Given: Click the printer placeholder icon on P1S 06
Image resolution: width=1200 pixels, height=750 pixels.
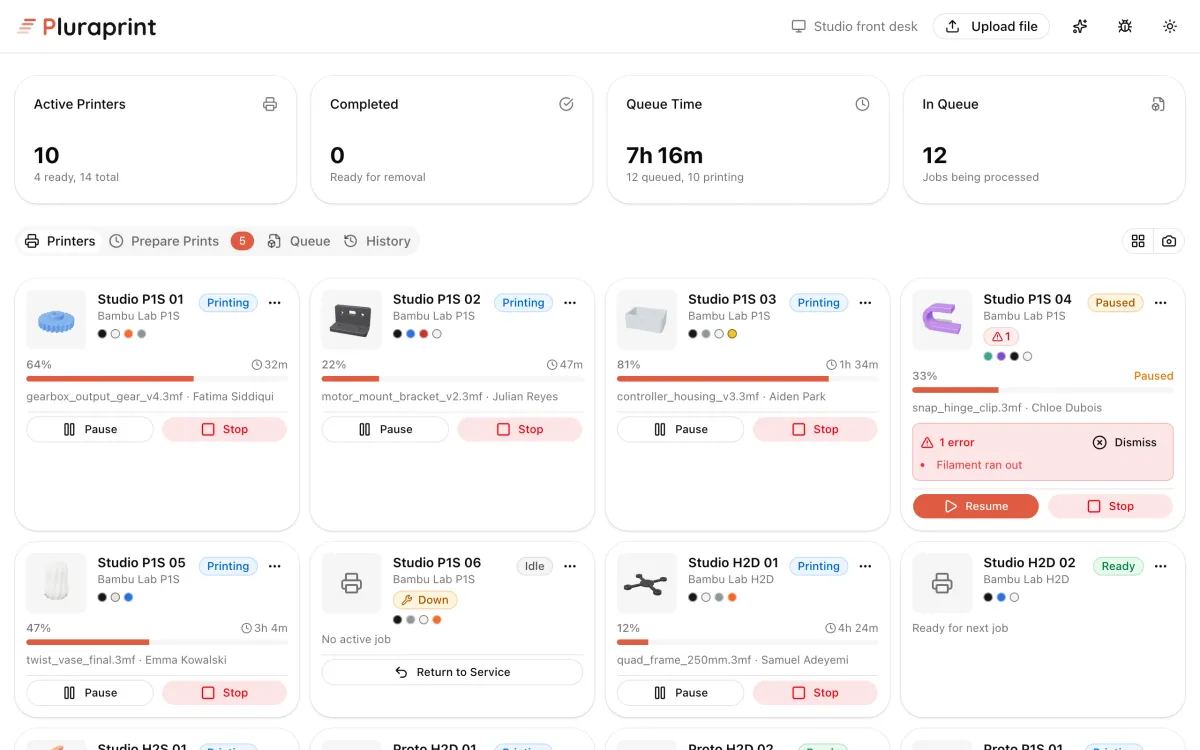Looking at the screenshot, I should pos(351,583).
